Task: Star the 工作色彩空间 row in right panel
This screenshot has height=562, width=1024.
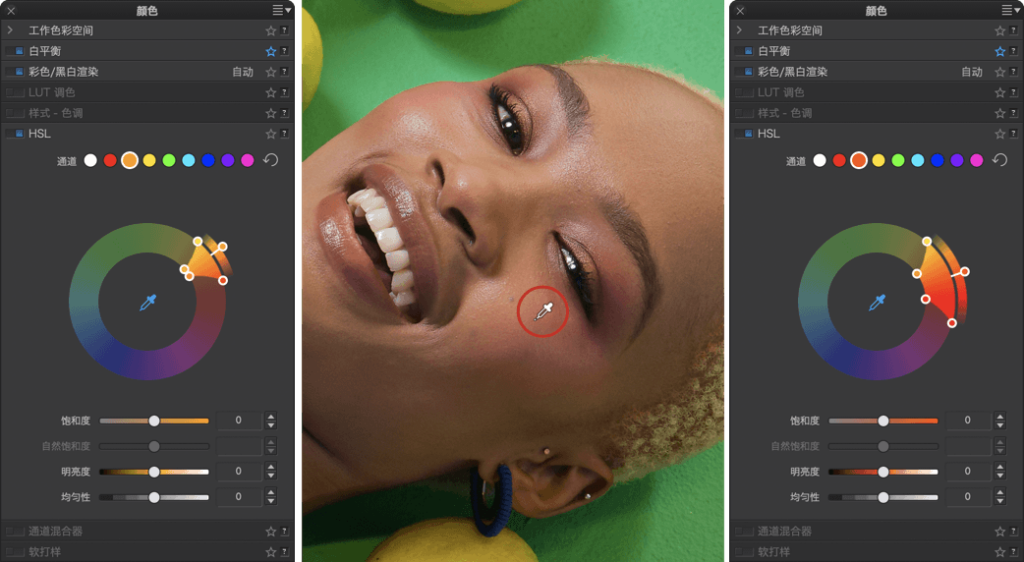Action: click(x=999, y=31)
